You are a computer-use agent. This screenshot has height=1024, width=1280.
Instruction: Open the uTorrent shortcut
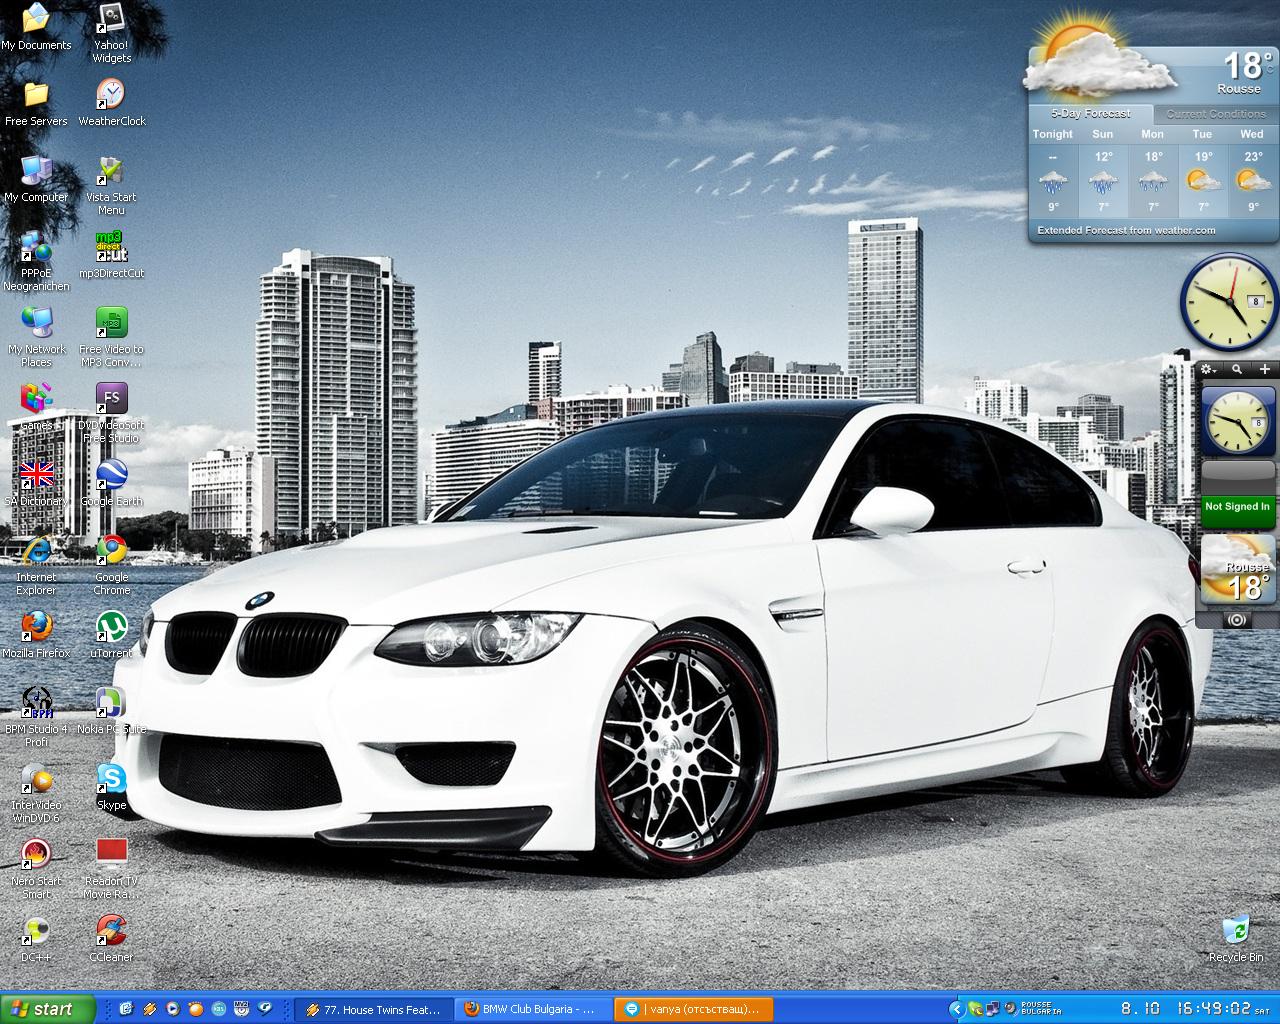pyautogui.click(x=111, y=636)
